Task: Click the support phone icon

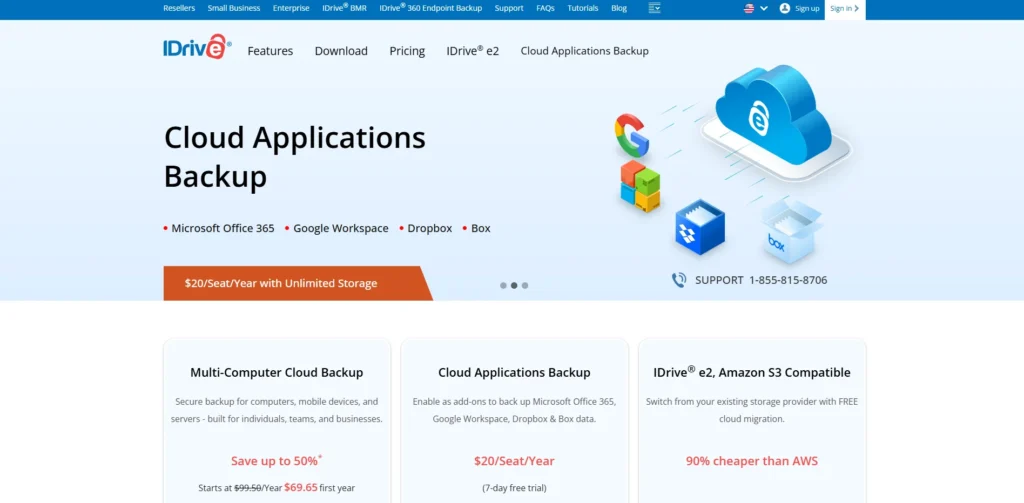Action: (679, 280)
